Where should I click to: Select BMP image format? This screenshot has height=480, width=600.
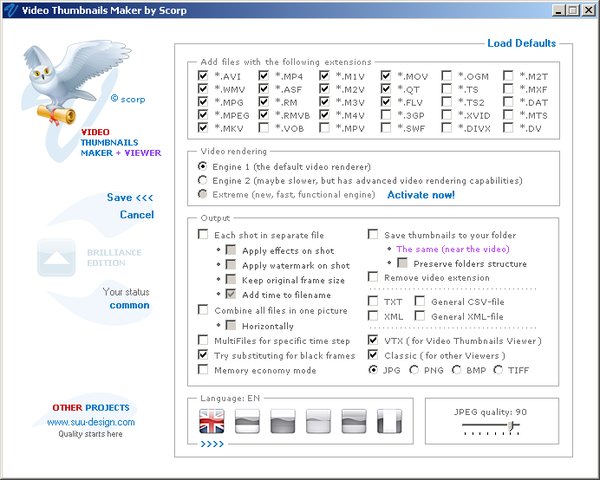point(456,370)
